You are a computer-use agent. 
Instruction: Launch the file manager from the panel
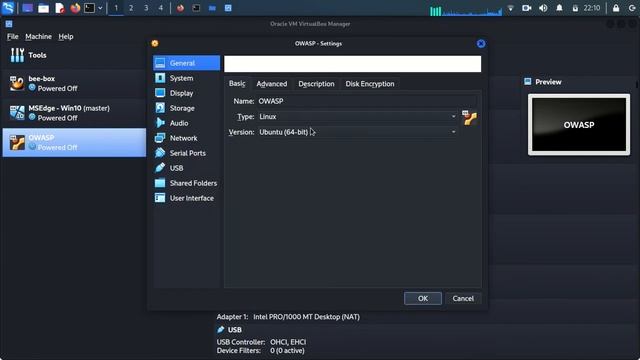(43, 8)
